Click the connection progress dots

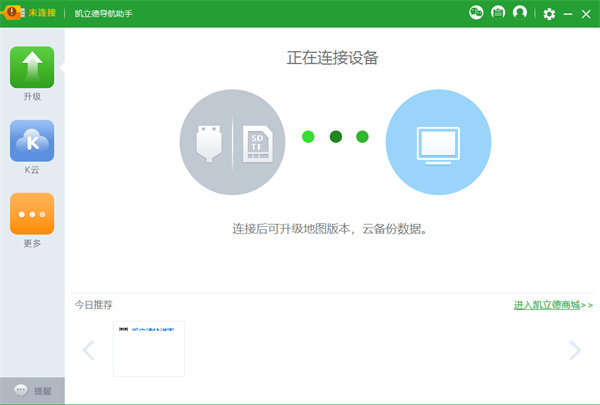(x=335, y=137)
